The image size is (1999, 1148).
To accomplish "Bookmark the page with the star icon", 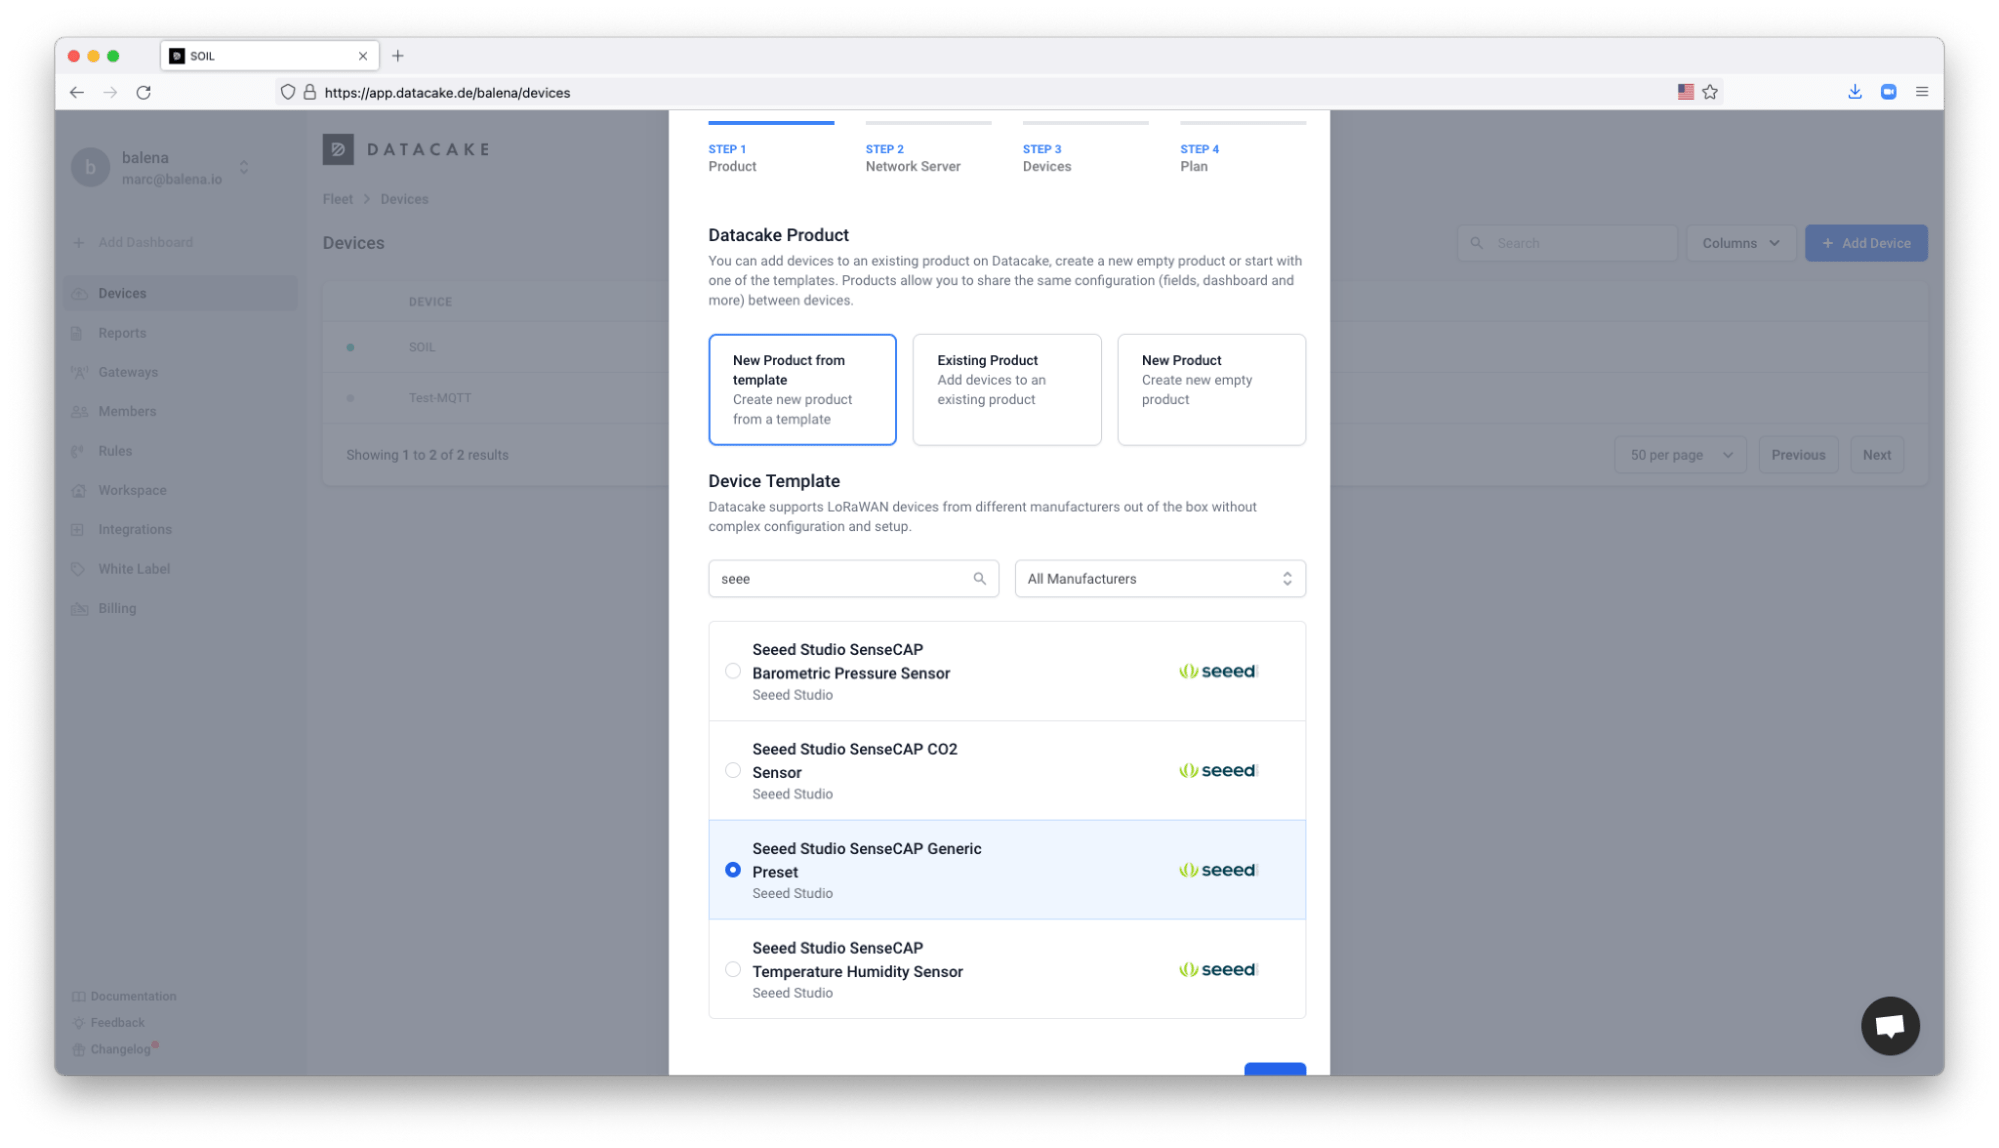I will click(1710, 91).
